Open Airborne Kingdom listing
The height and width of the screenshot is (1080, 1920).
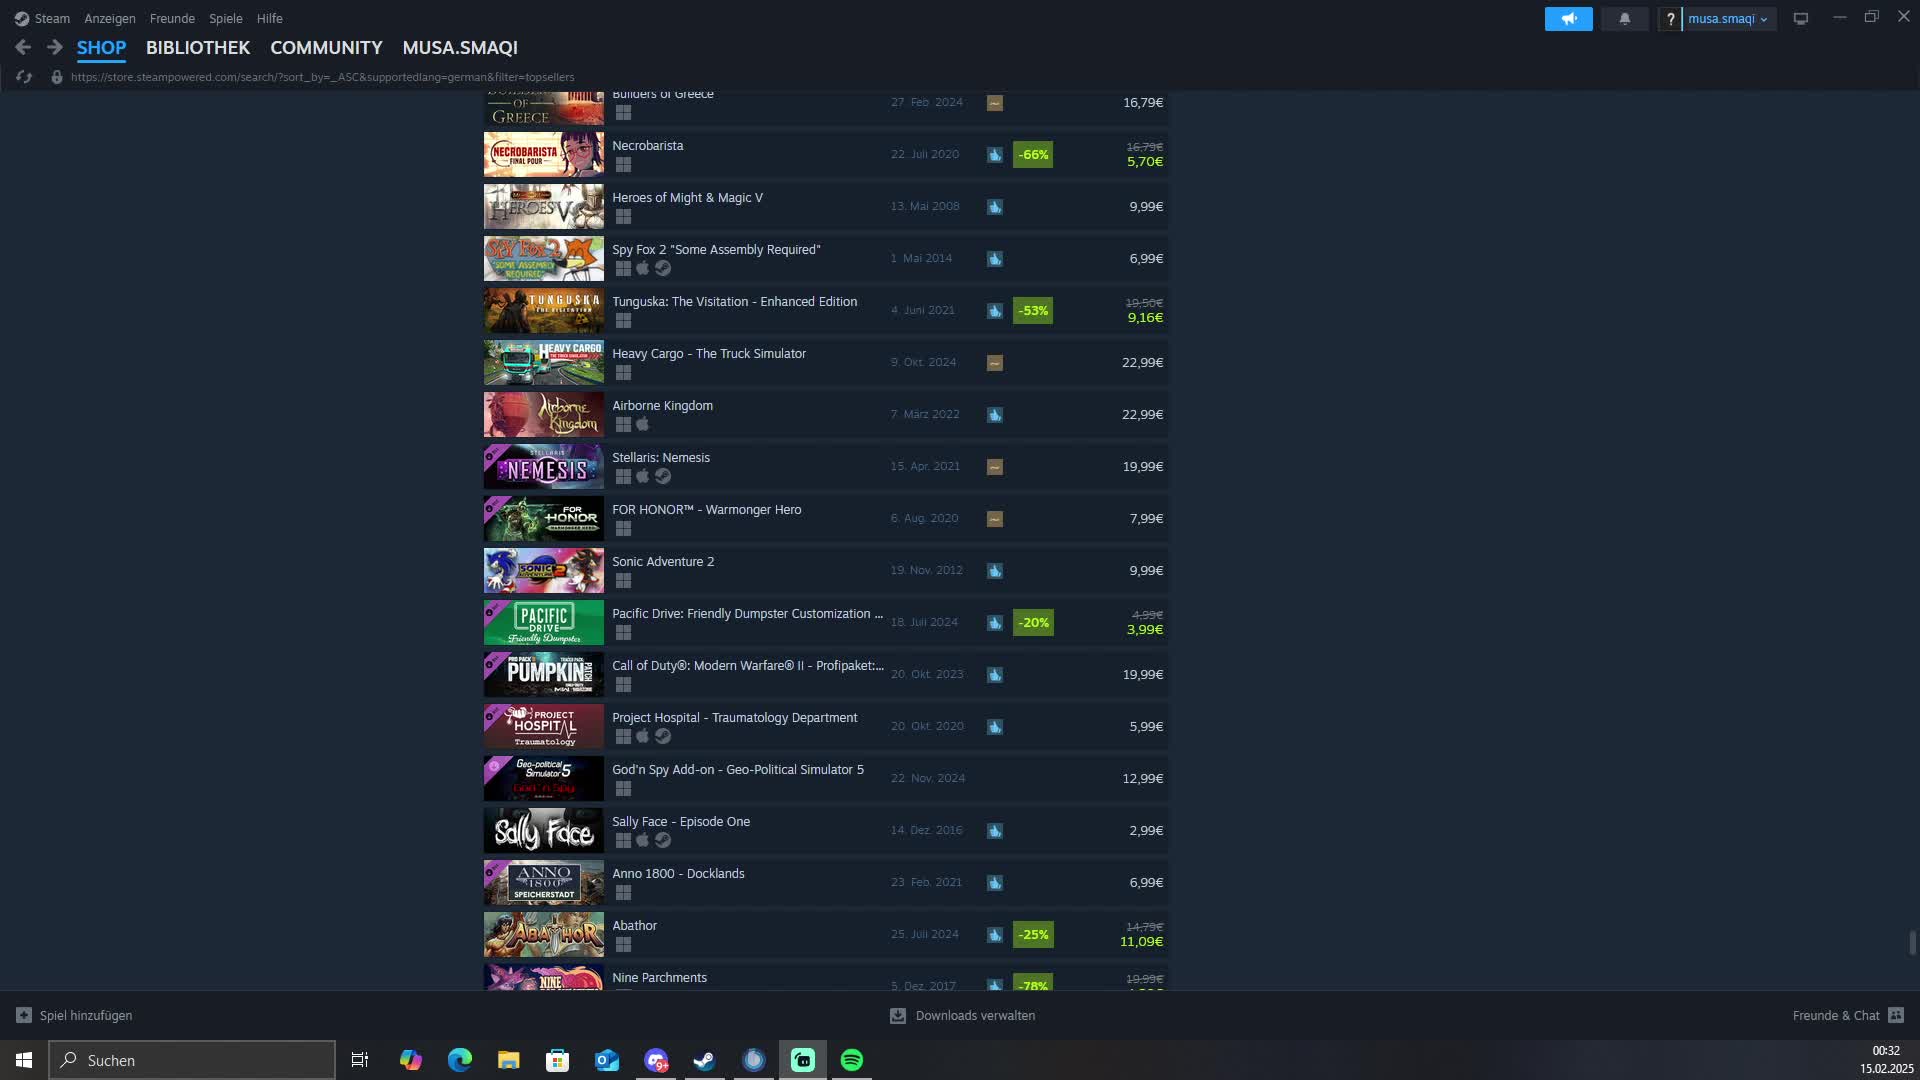tap(826, 414)
